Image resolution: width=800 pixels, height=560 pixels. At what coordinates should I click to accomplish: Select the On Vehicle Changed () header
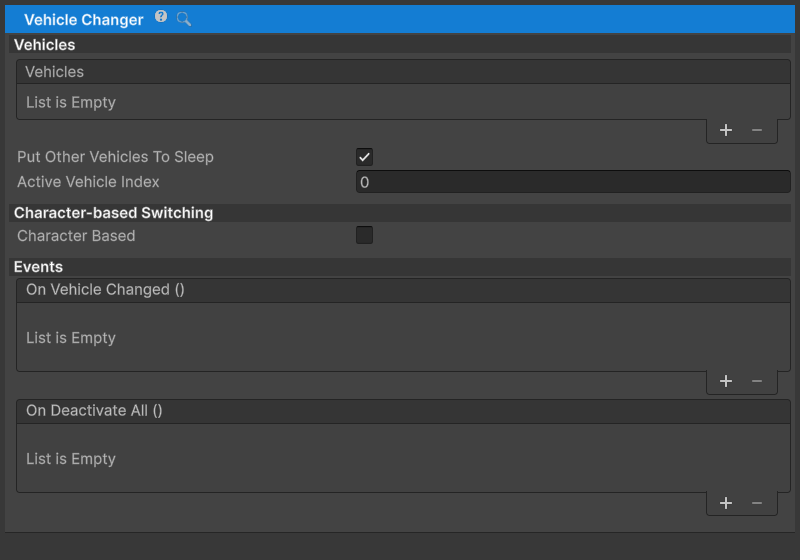pyautogui.click(x=403, y=290)
